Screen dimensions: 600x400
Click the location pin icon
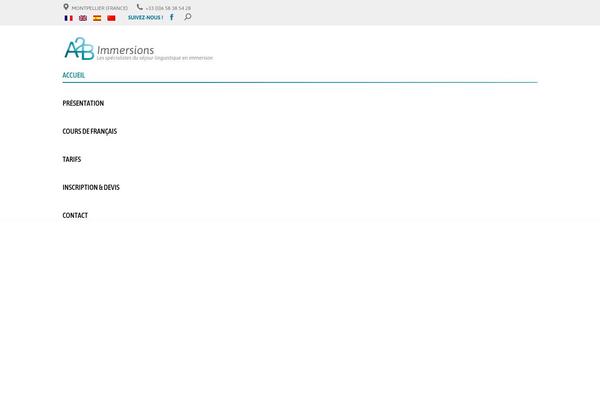coord(66,7)
